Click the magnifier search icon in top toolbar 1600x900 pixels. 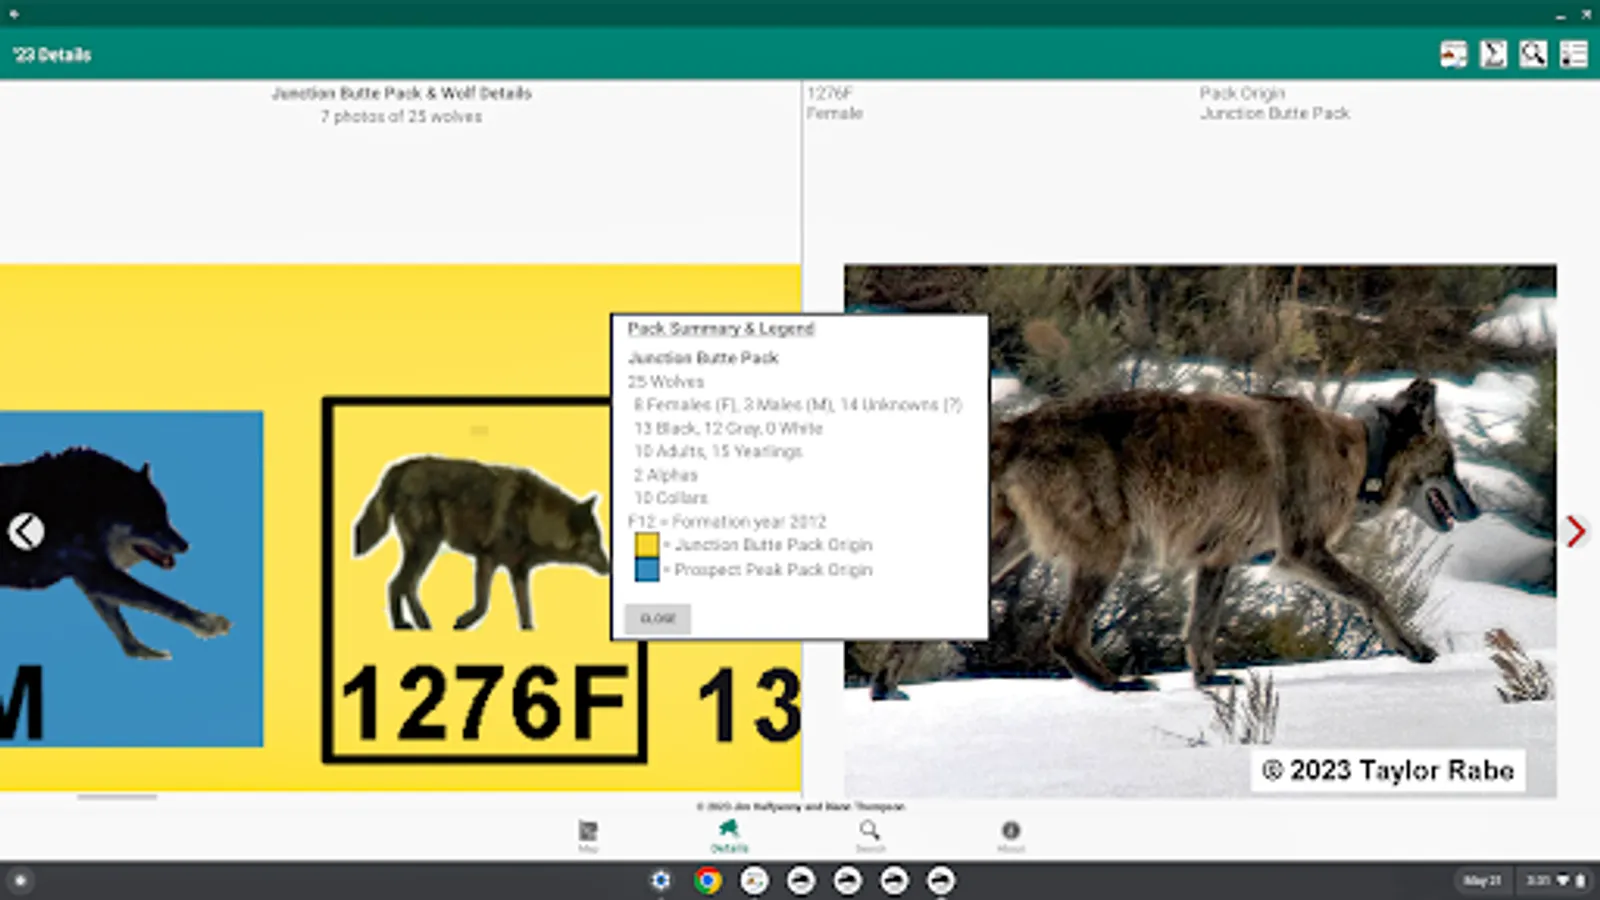[1533, 54]
